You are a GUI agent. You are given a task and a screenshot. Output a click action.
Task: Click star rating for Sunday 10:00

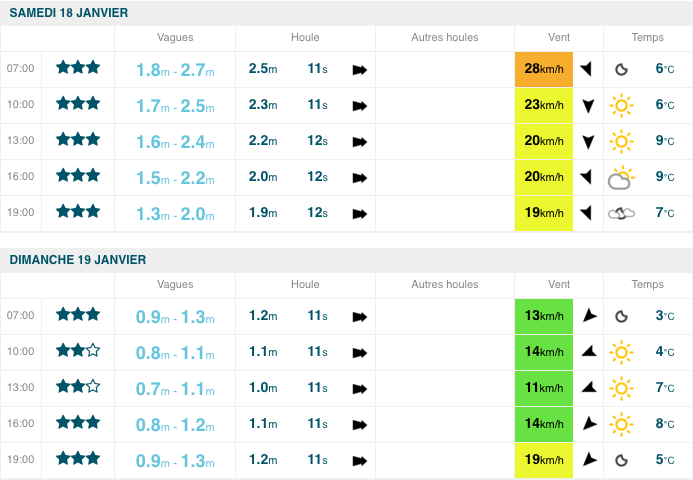pos(78,351)
